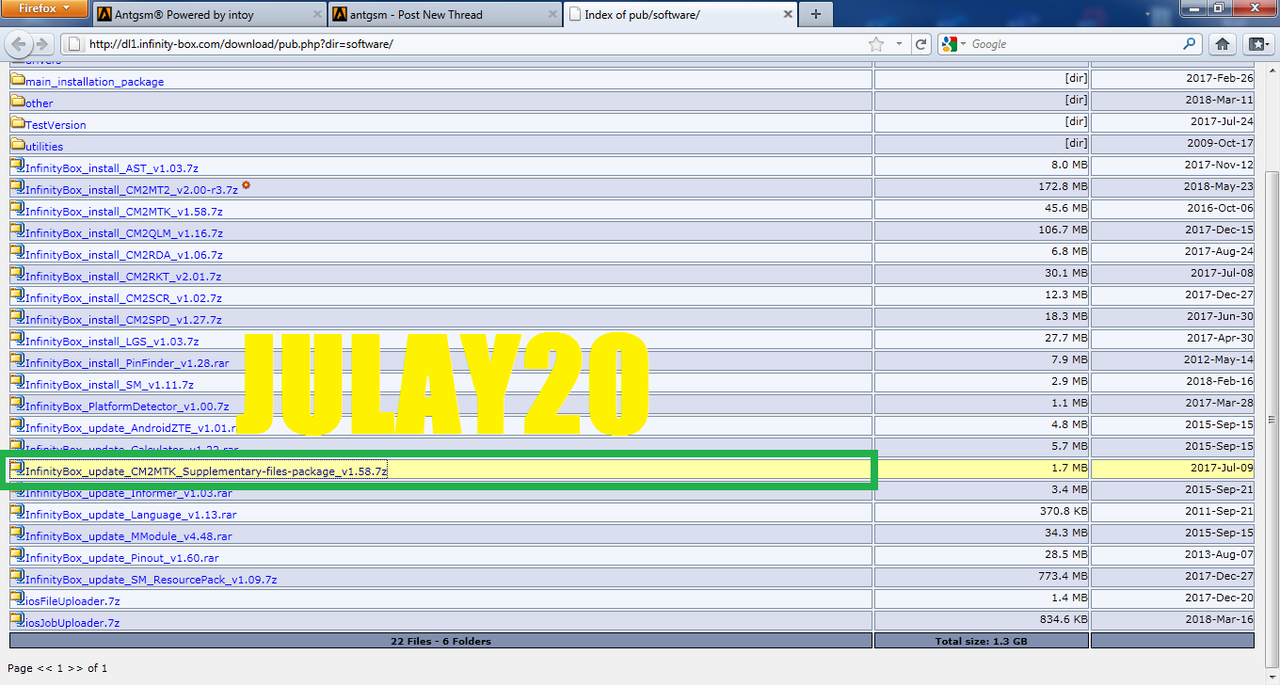Close the 'Index of pub/software/' tab
The image size is (1280, 685).
pyautogui.click(x=786, y=15)
